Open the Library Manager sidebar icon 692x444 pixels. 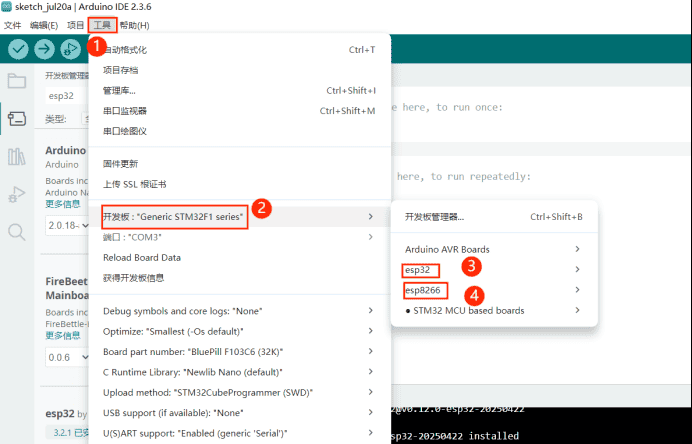coord(16,156)
